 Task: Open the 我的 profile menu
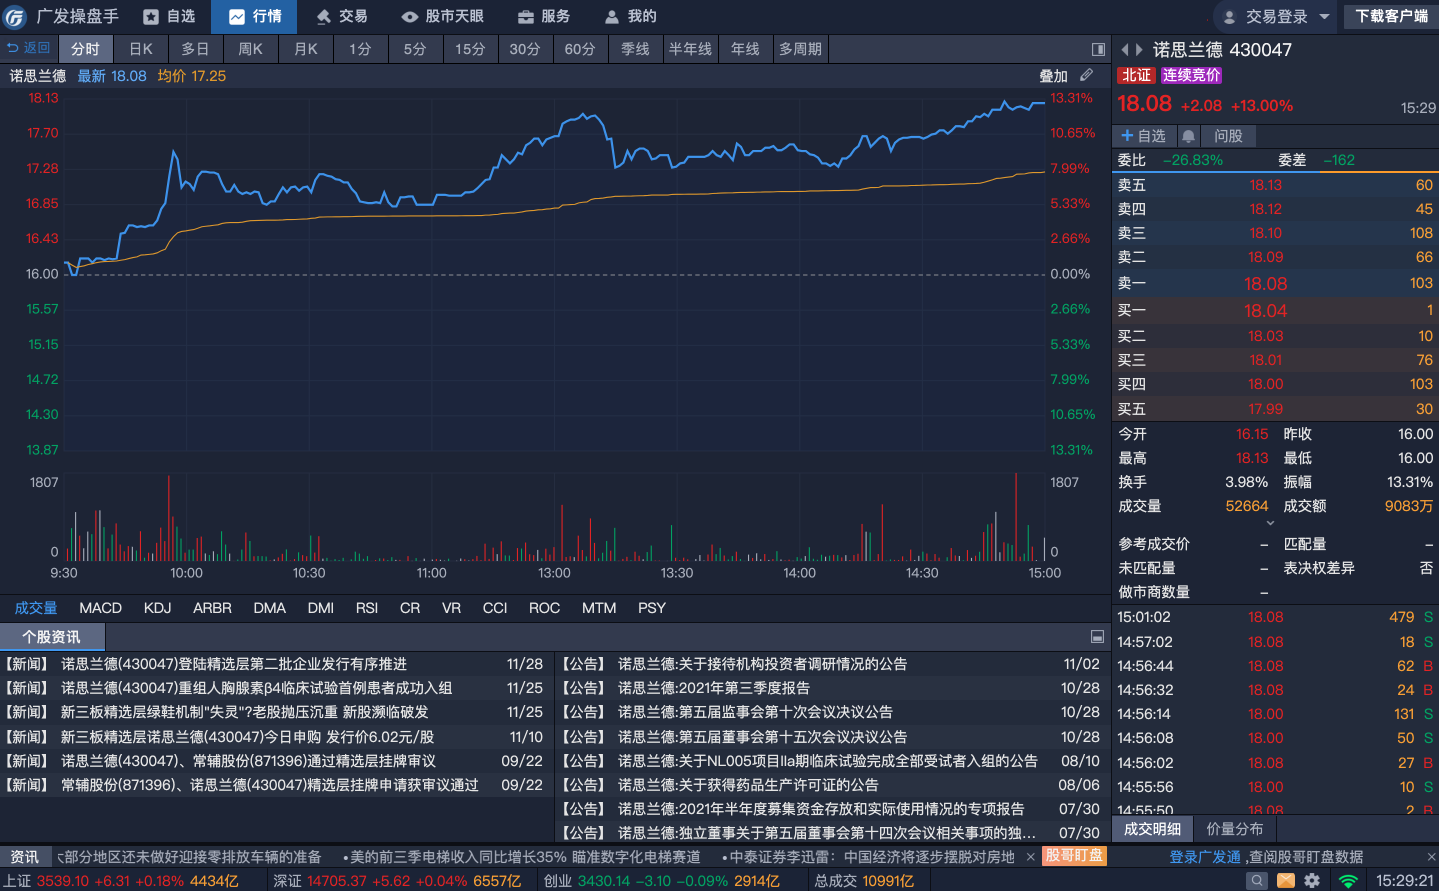(x=631, y=16)
